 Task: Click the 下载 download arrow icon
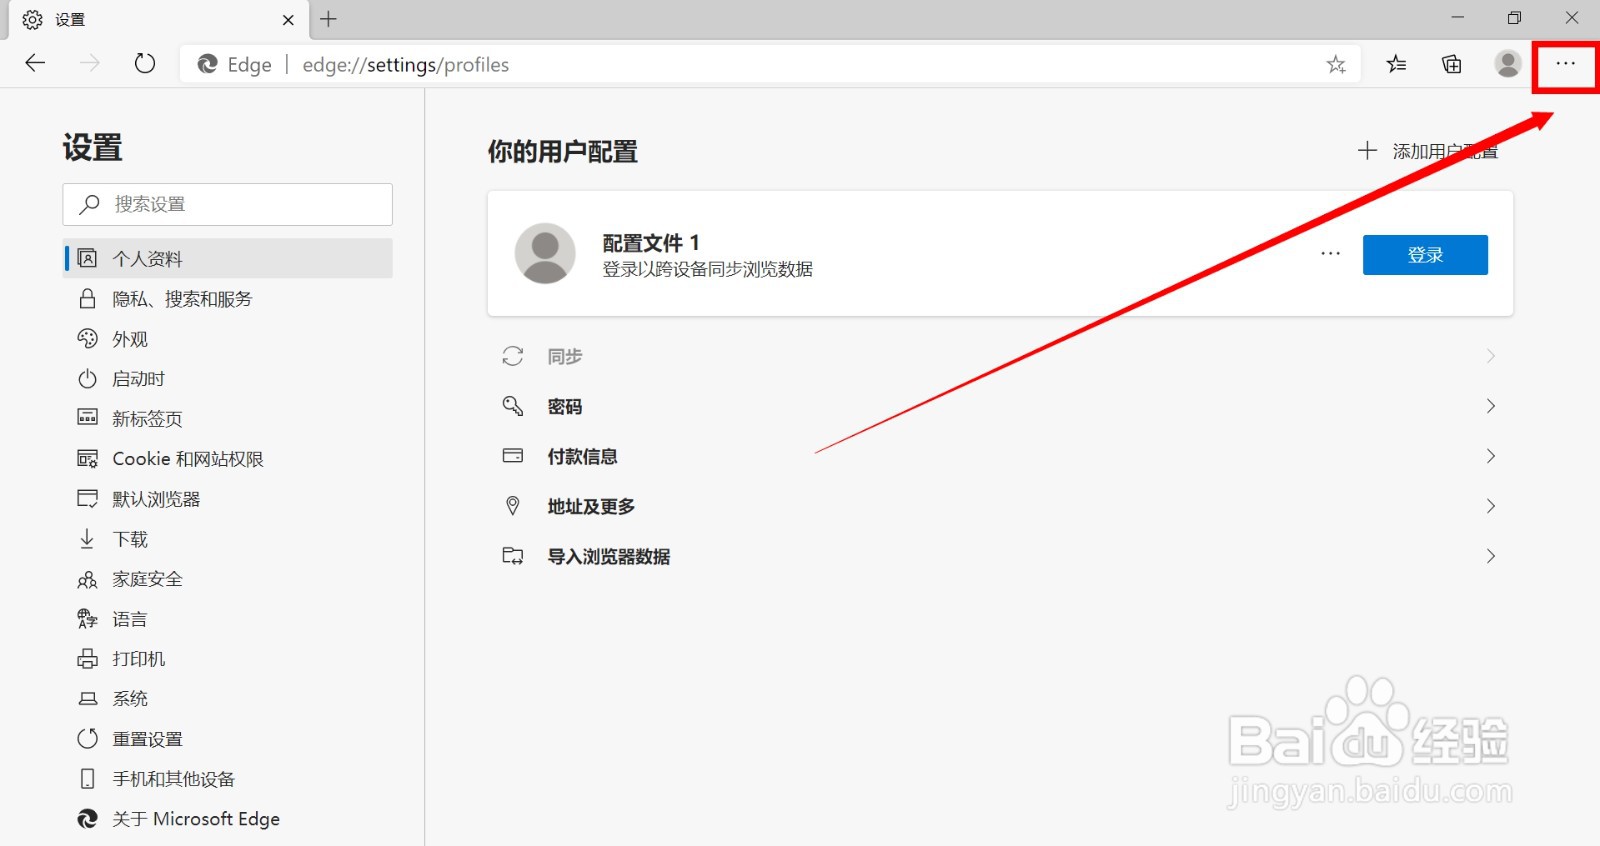(88, 539)
